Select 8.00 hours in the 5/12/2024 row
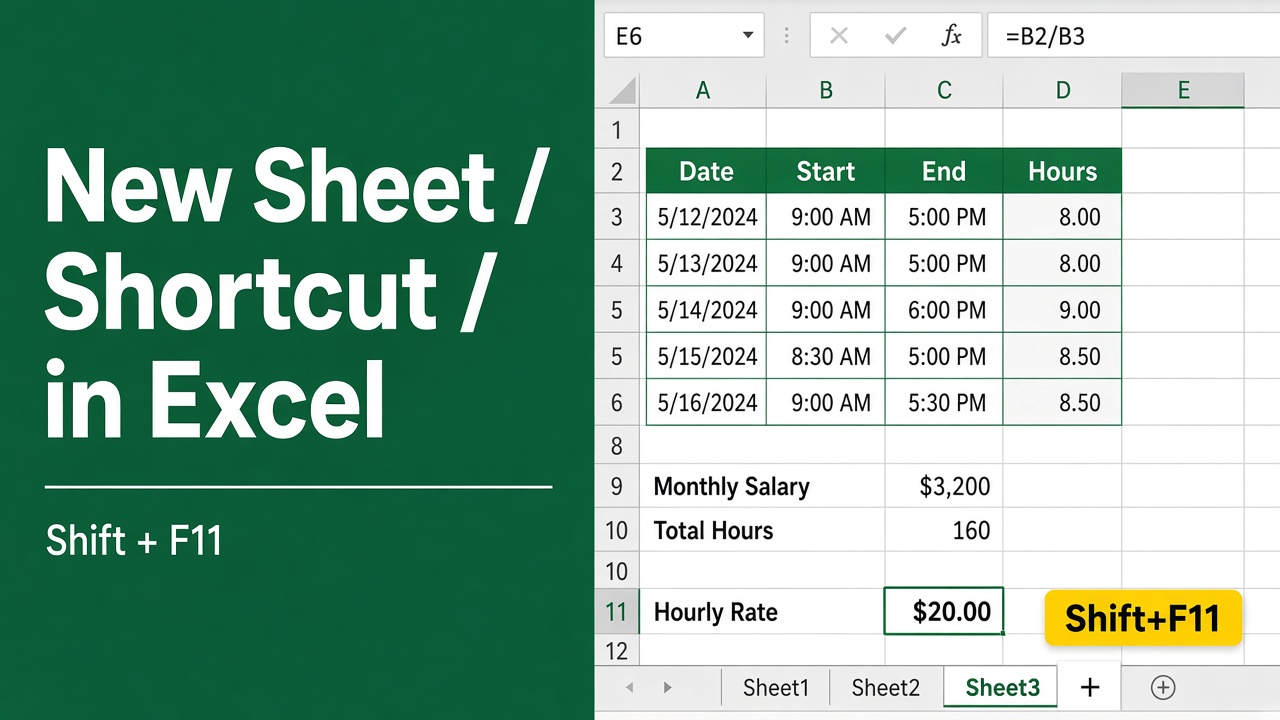1280x720 pixels. pyautogui.click(x=1062, y=217)
